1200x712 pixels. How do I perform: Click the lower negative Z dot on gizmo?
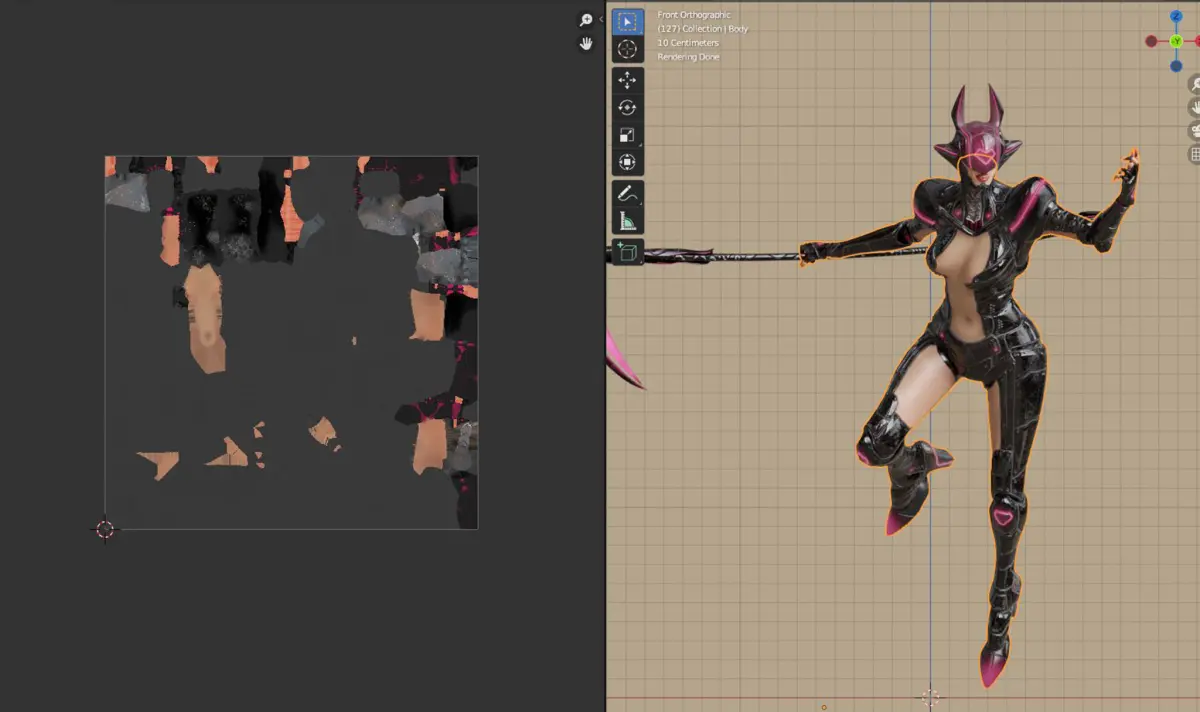(1176, 66)
